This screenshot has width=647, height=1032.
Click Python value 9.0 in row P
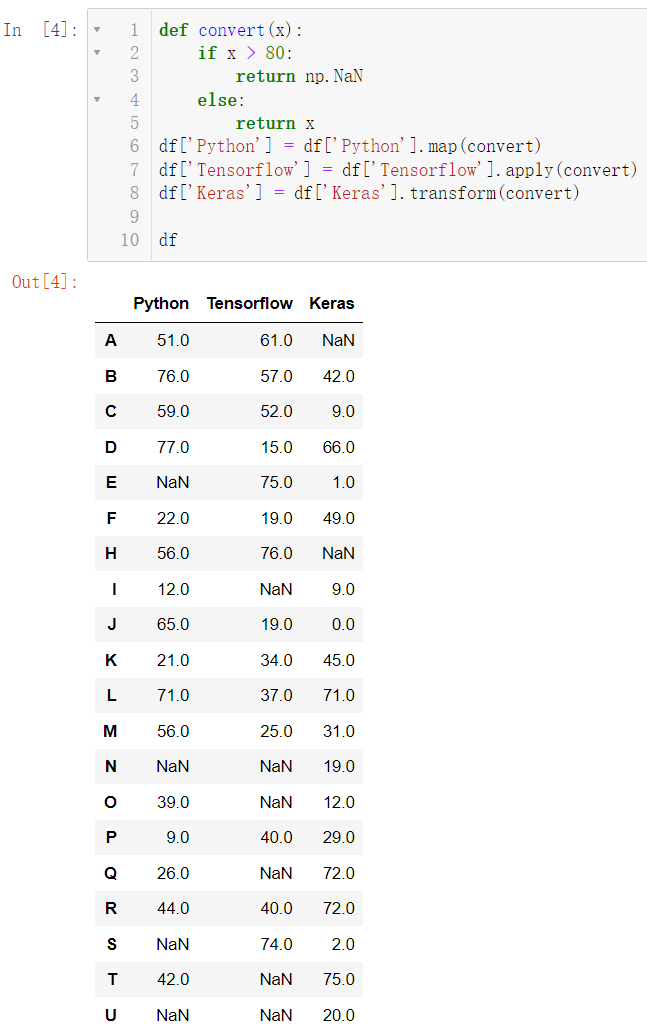[x=178, y=837]
